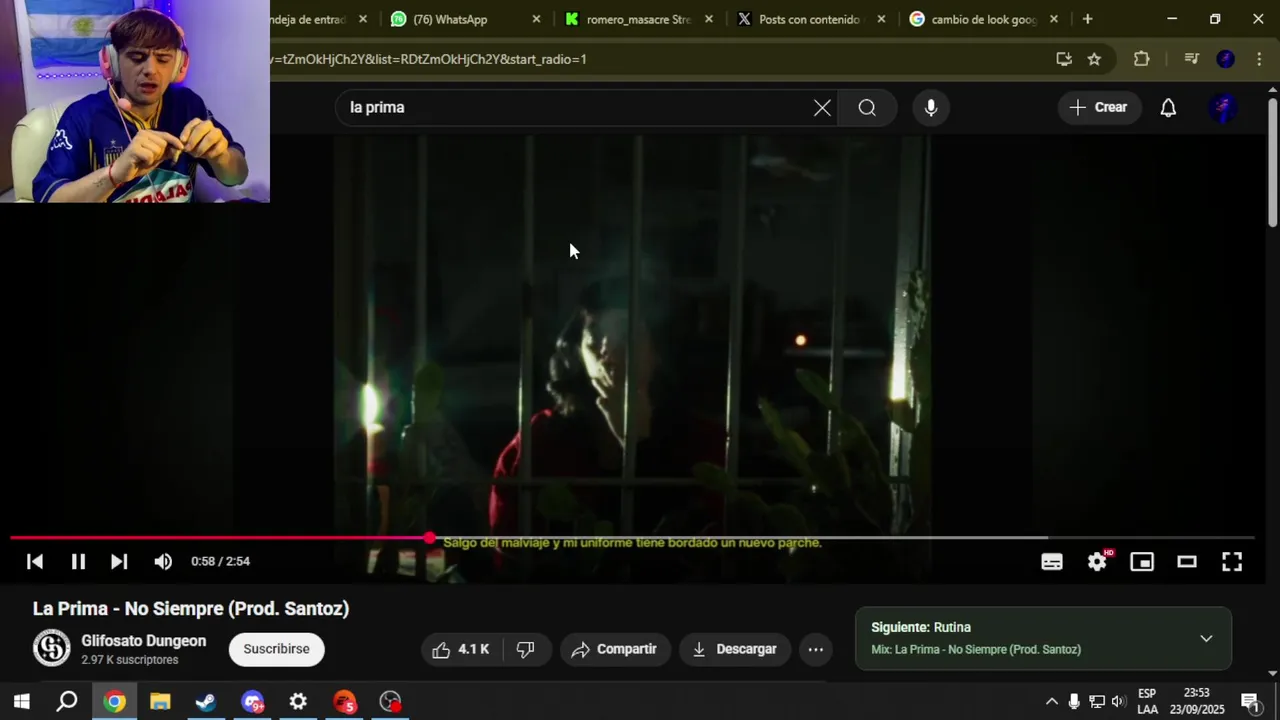This screenshot has height=720, width=1280.
Task: Pause the playing video
Action: click(78, 562)
